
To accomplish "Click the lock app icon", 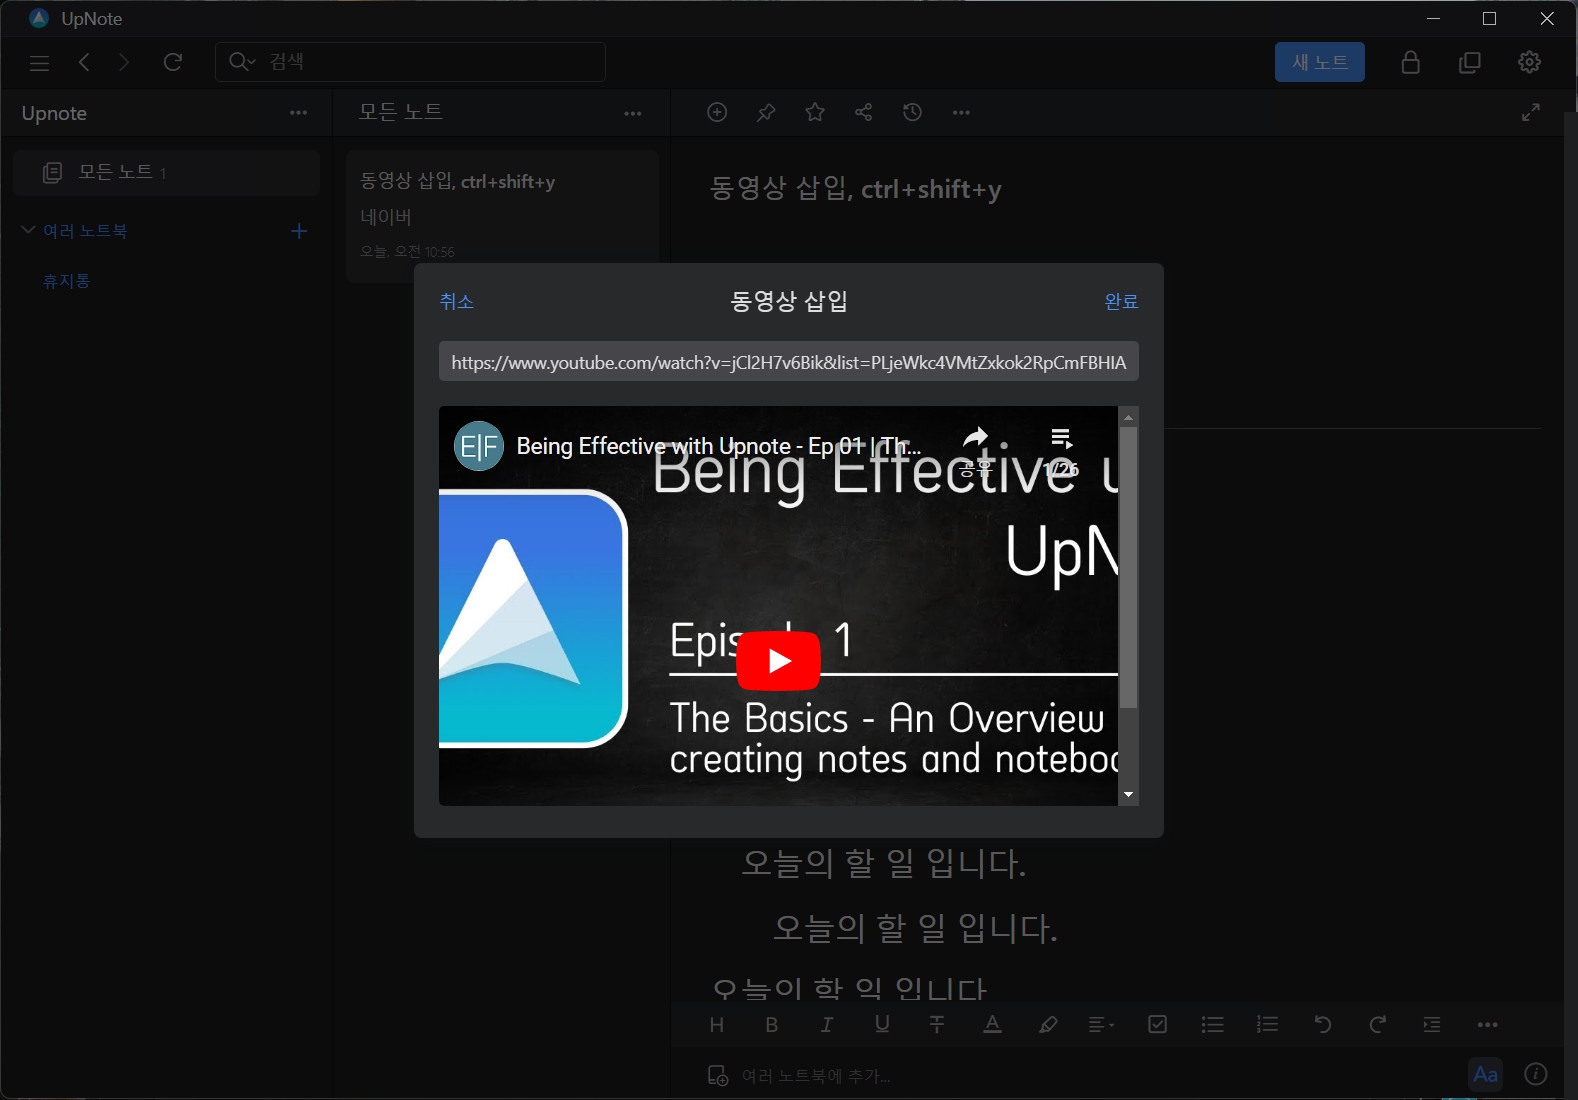I will click(1411, 62).
